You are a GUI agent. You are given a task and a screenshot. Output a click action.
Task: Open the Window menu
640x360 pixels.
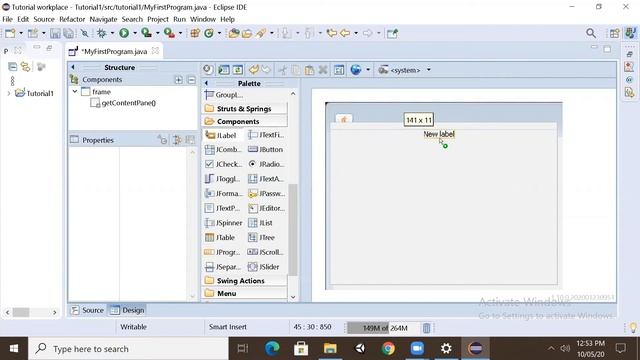[203, 19]
